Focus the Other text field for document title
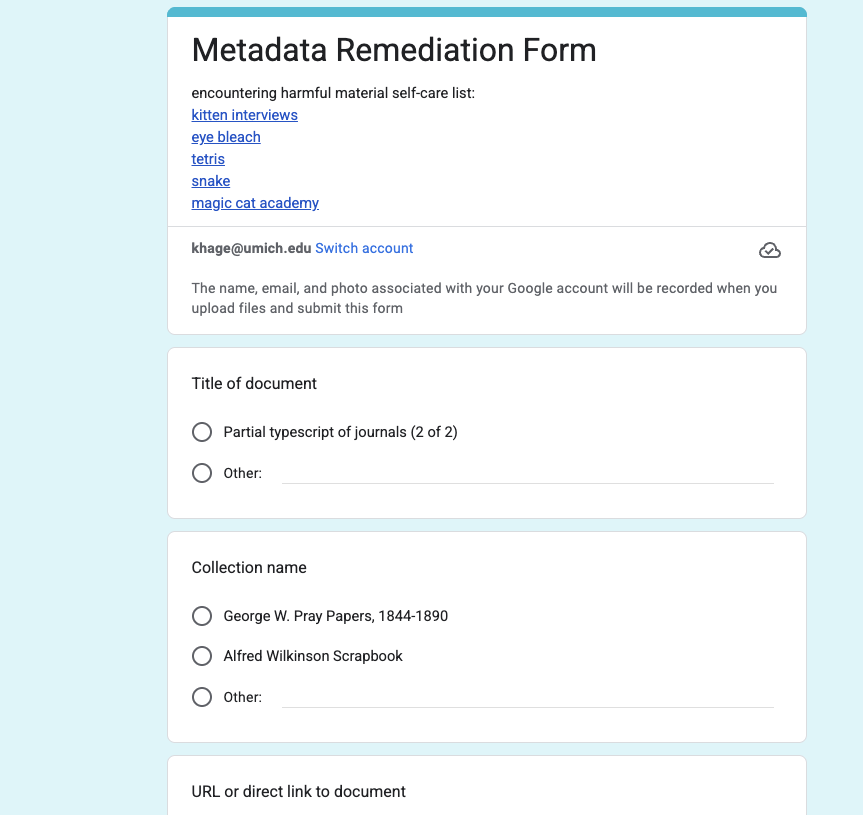Viewport: 863px width, 815px height. coord(527,473)
